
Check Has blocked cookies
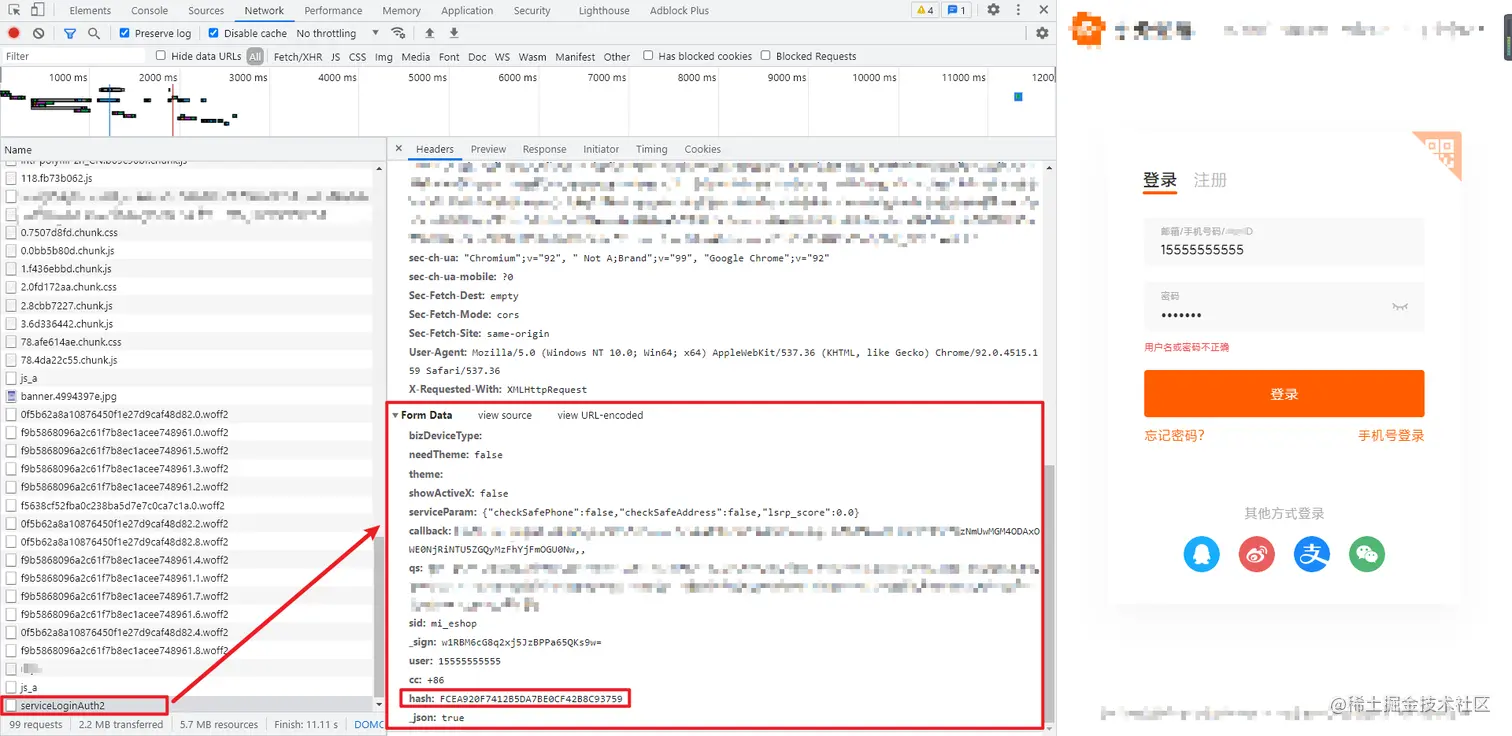click(x=648, y=56)
